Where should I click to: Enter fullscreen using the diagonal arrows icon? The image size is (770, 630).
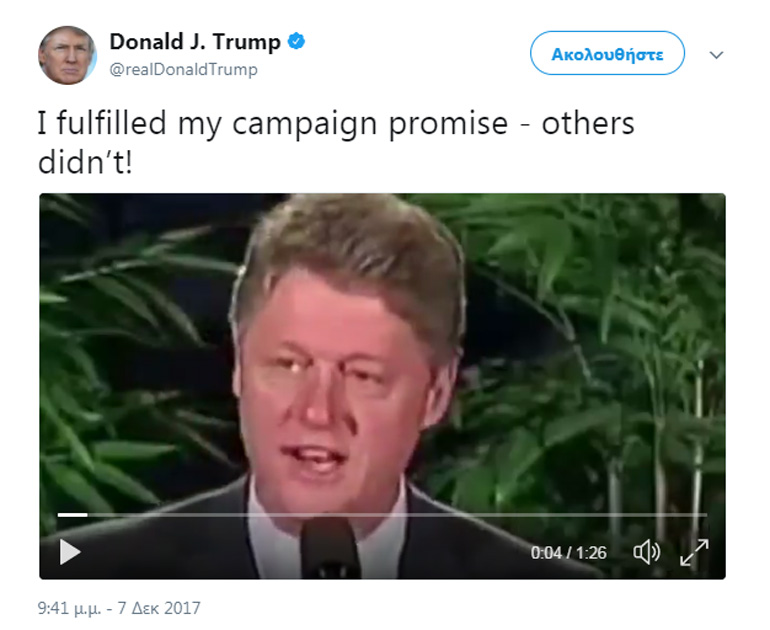[x=694, y=552]
